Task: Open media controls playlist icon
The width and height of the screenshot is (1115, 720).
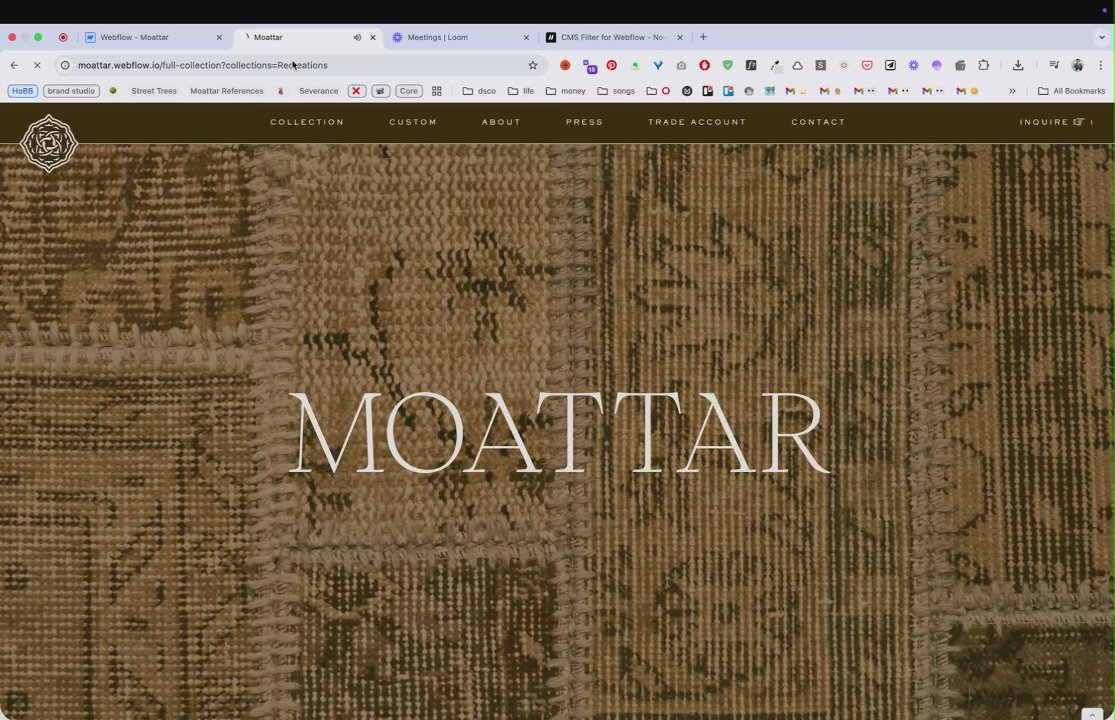Action: (1054, 65)
